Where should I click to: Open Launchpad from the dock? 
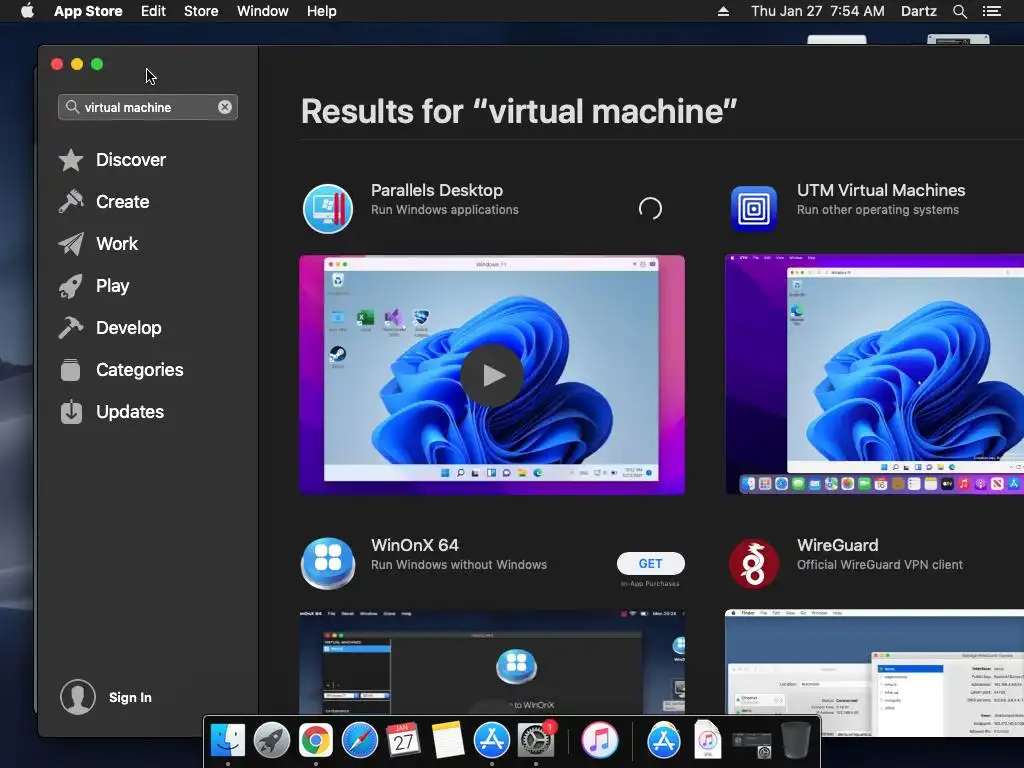(272, 741)
